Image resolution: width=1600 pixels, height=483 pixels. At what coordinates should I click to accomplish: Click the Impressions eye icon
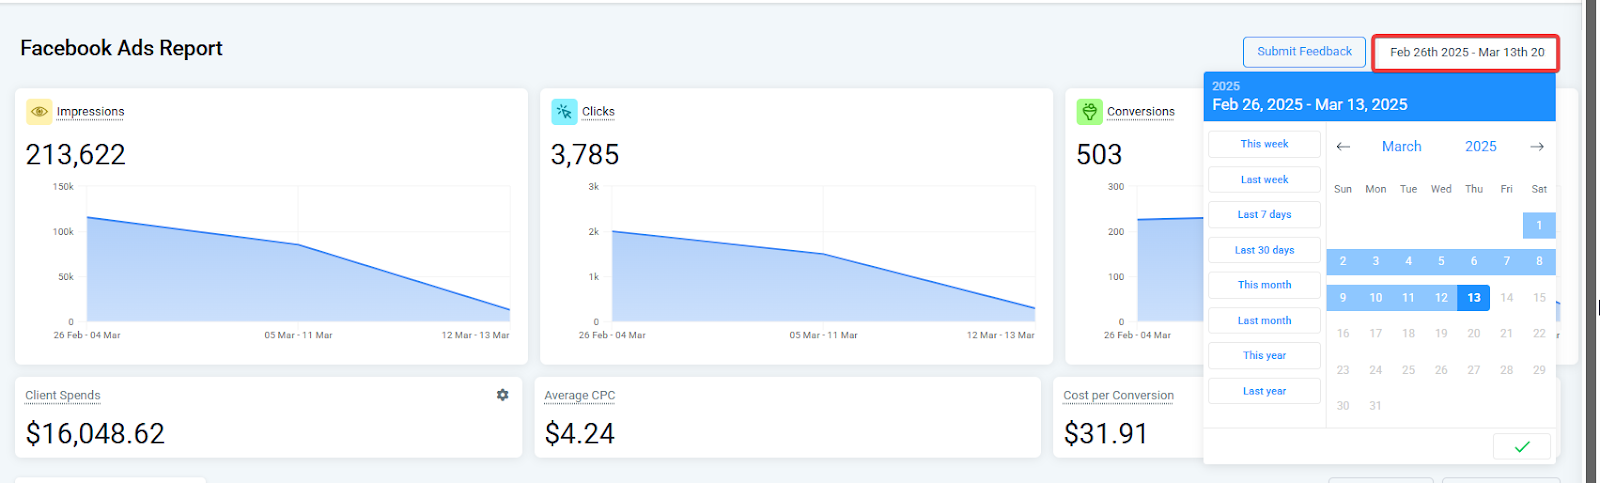tap(39, 111)
